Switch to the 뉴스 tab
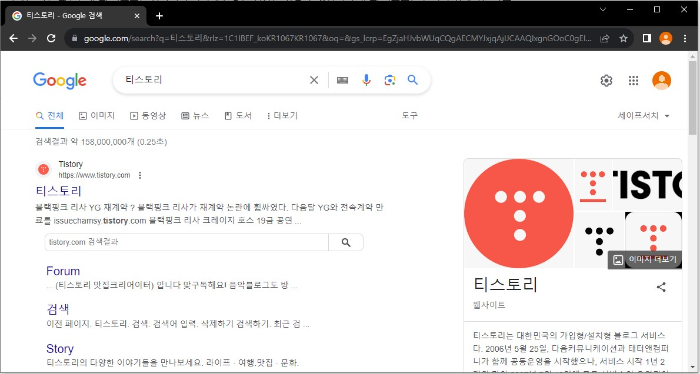The width and height of the screenshot is (700, 374). click(x=195, y=116)
